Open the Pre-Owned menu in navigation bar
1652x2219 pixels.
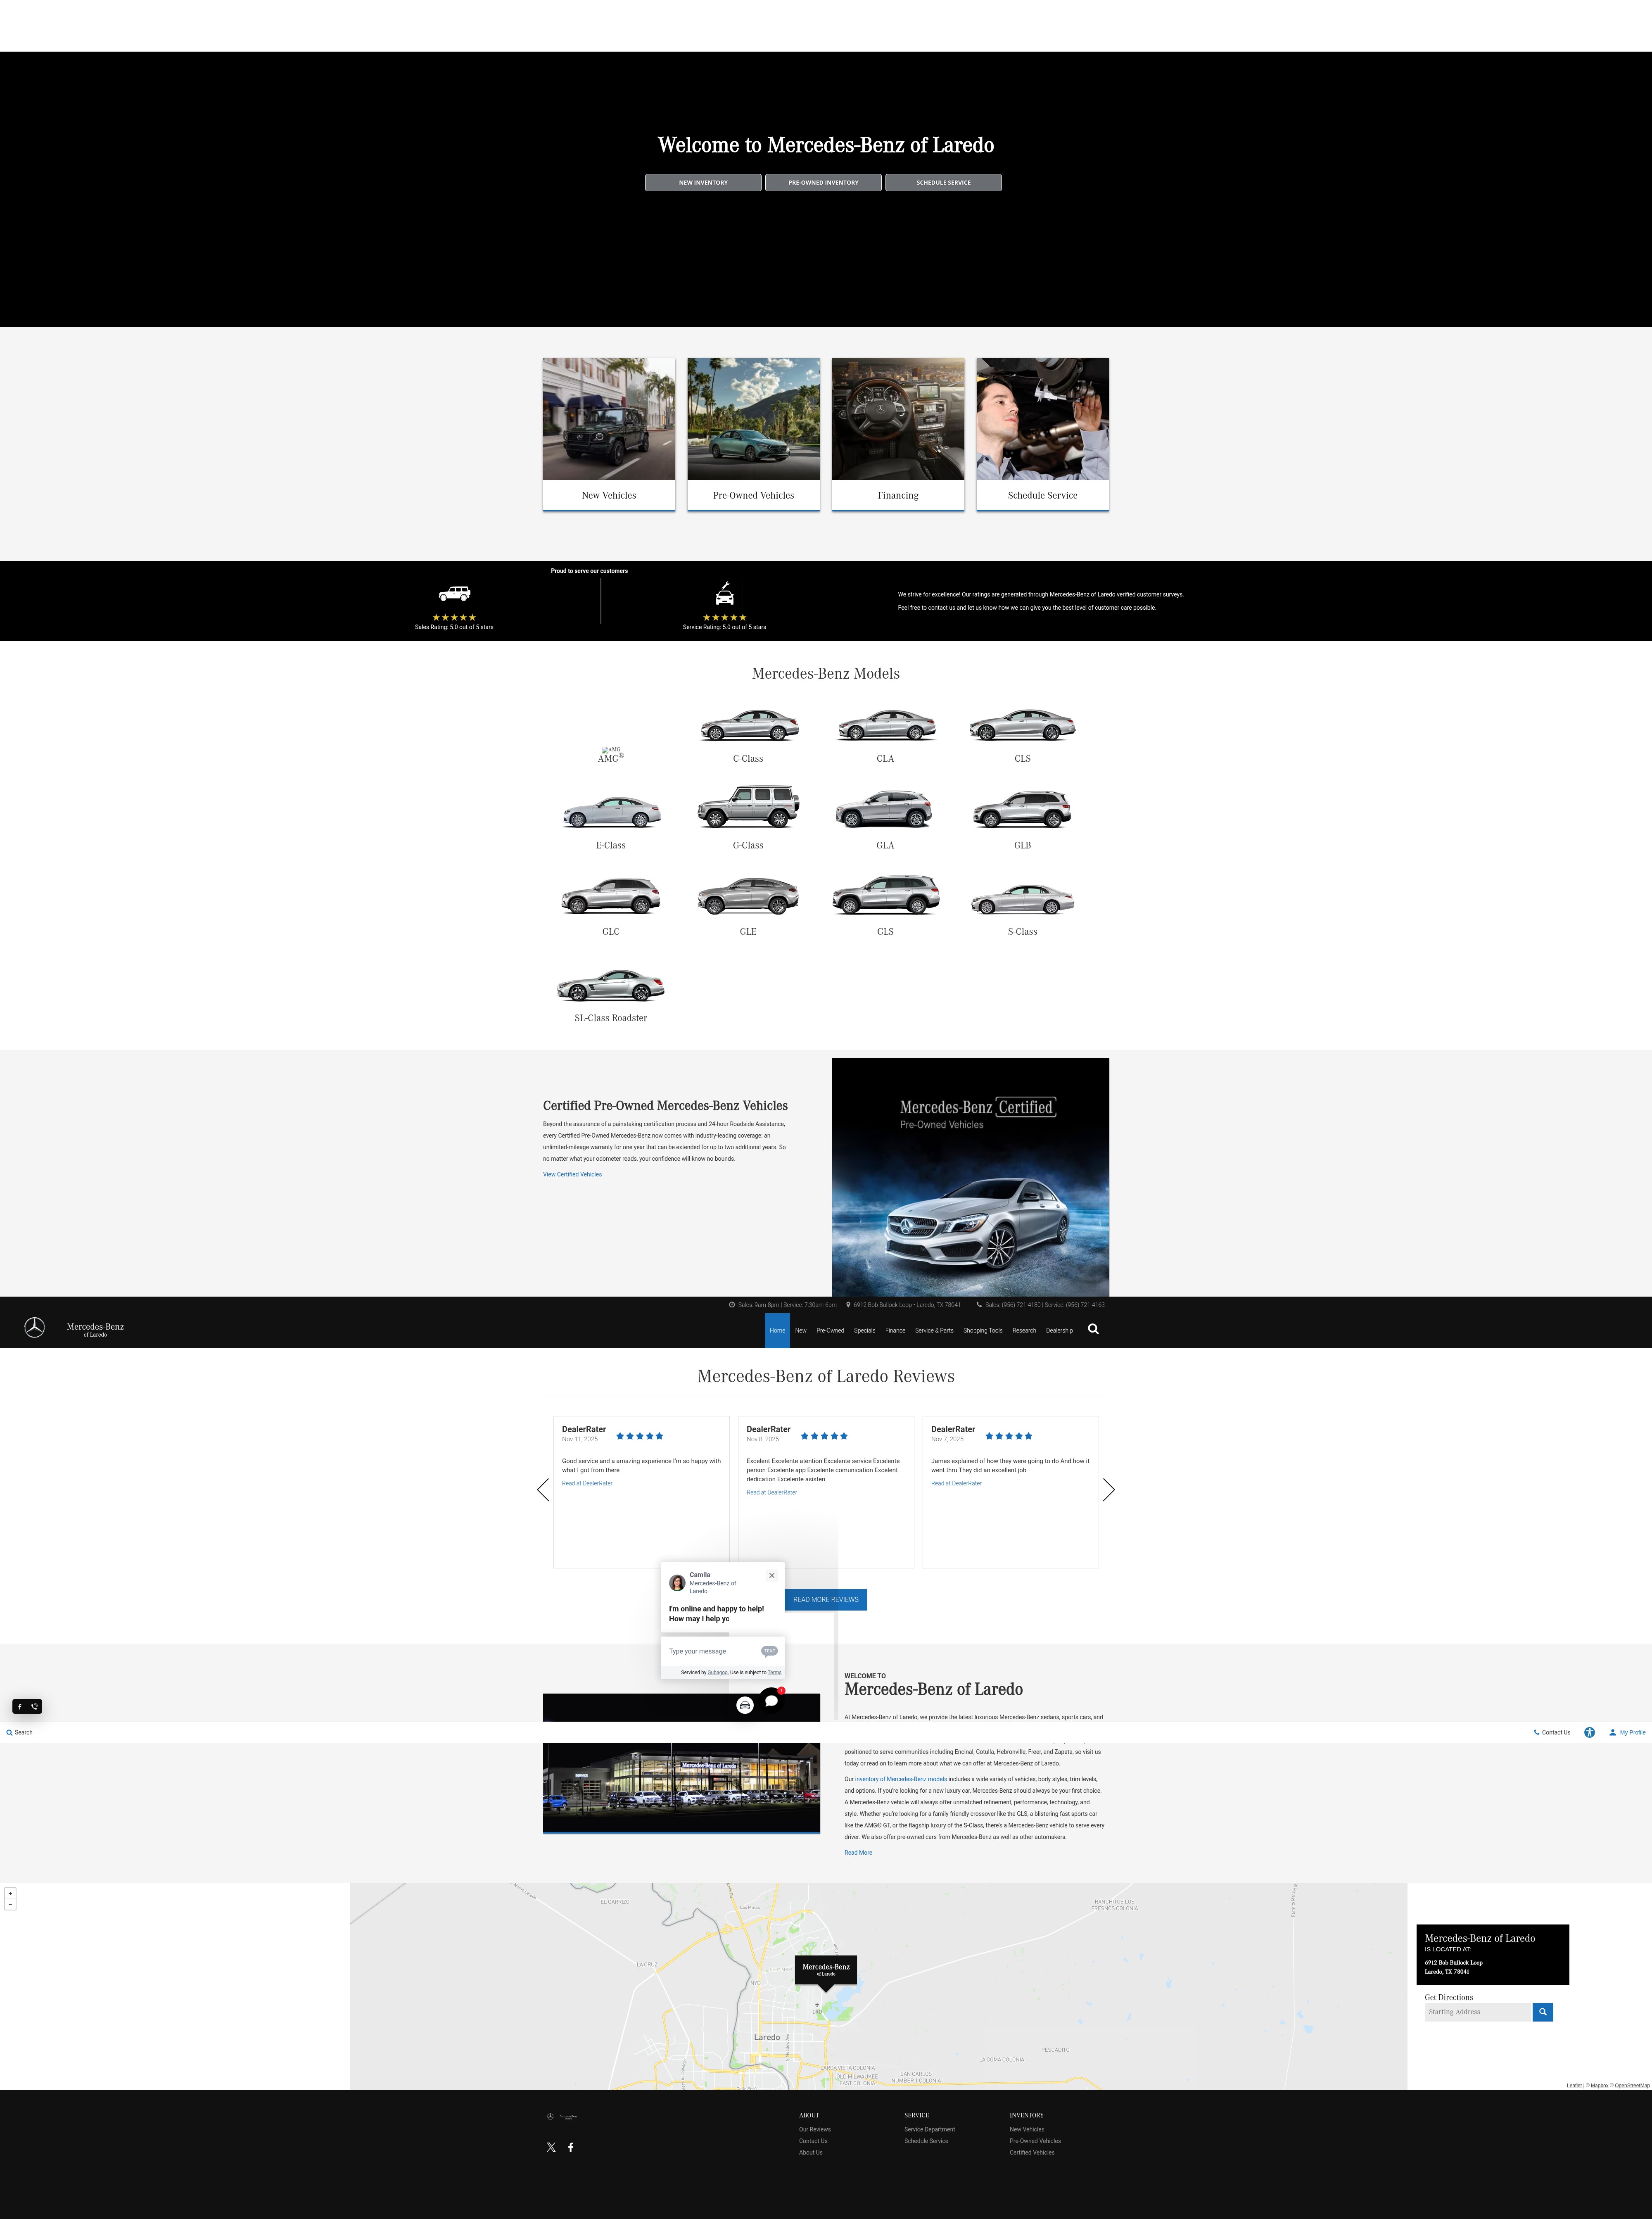830,1330
